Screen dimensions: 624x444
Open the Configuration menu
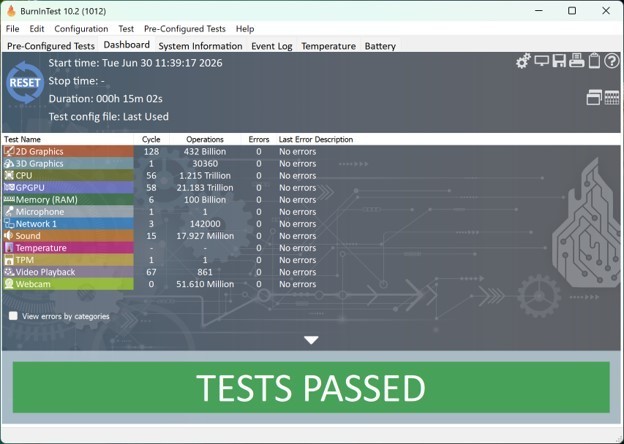[x=81, y=29]
